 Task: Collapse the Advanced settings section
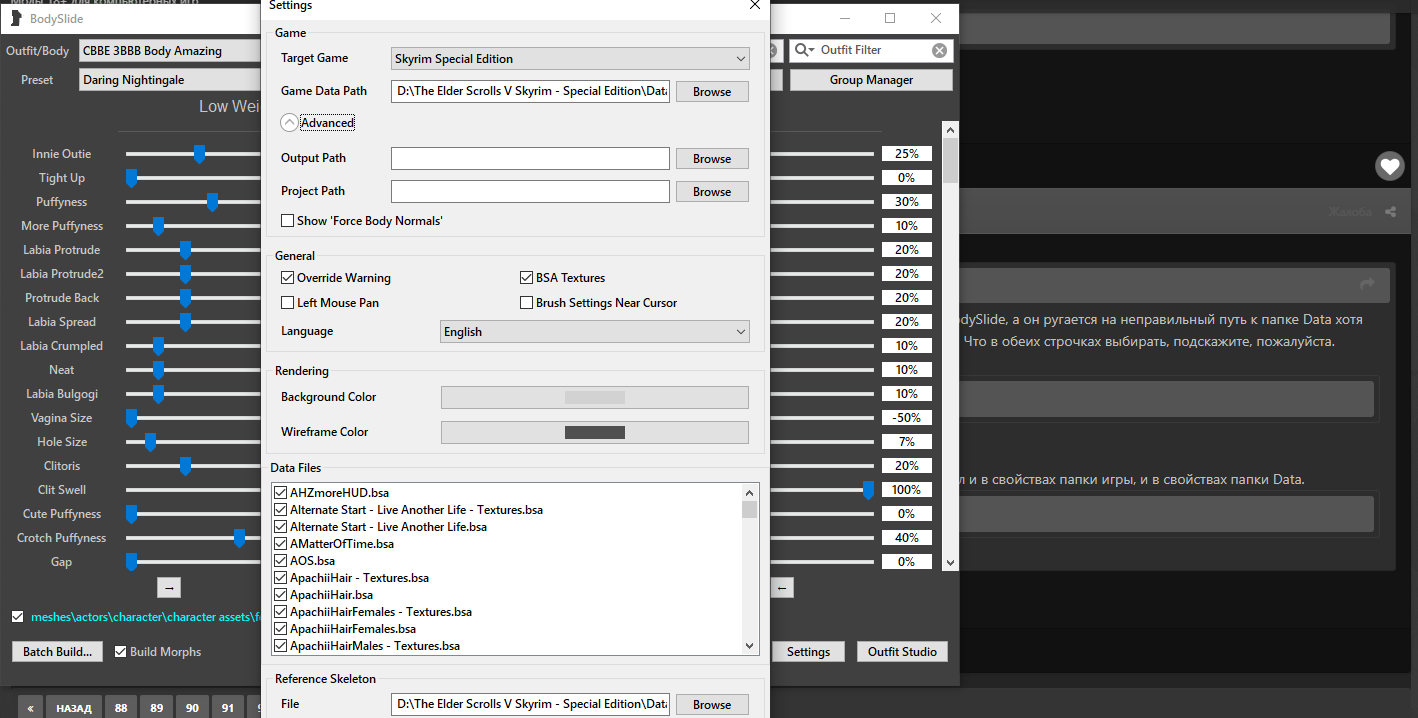289,123
